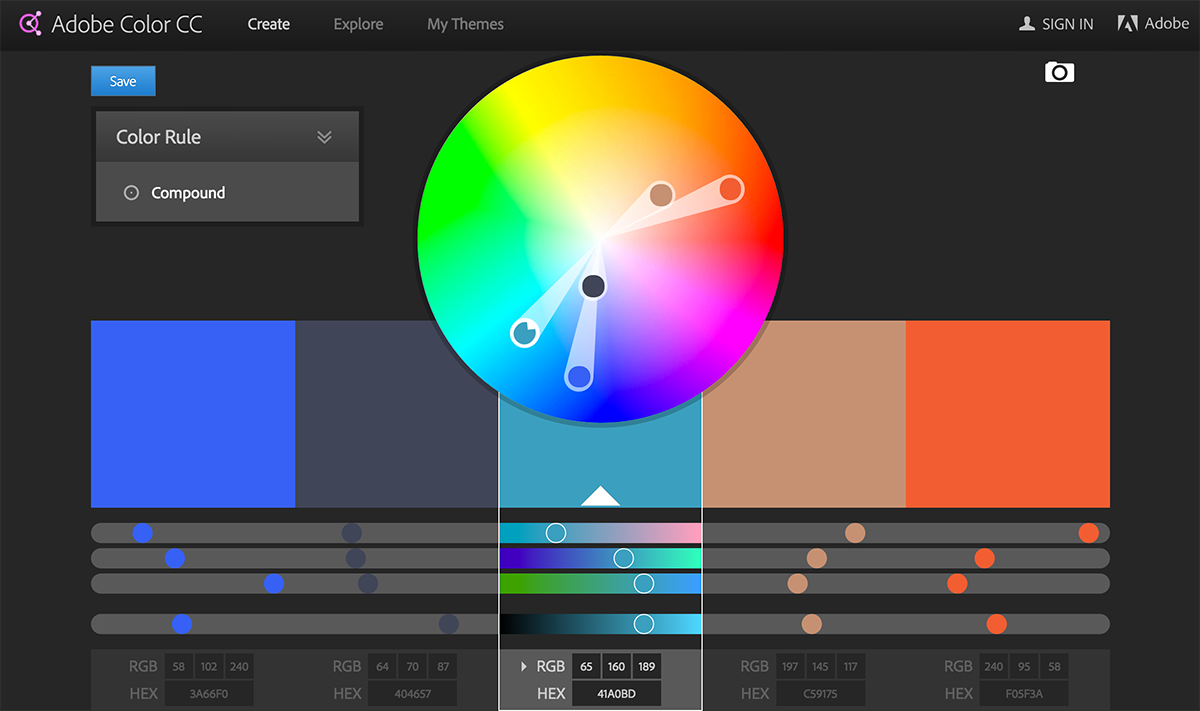Click the Adobe Color CC logo
This screenshot has height=711, width=1200.
(110, 23)
